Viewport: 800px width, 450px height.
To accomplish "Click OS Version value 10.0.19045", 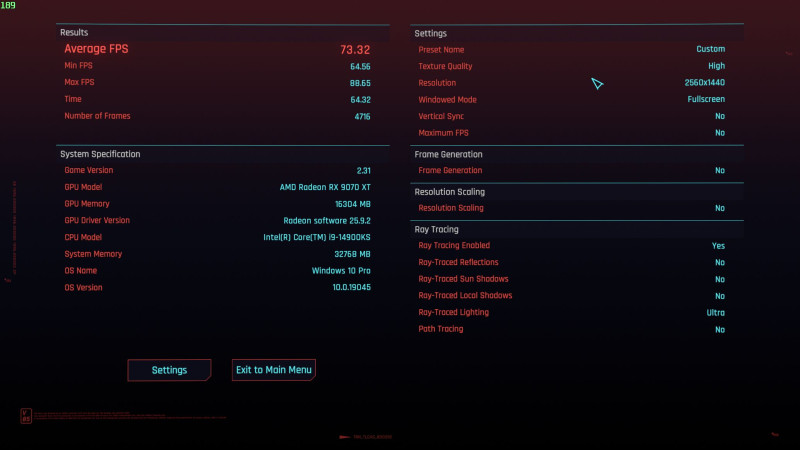I will point(352,287).
